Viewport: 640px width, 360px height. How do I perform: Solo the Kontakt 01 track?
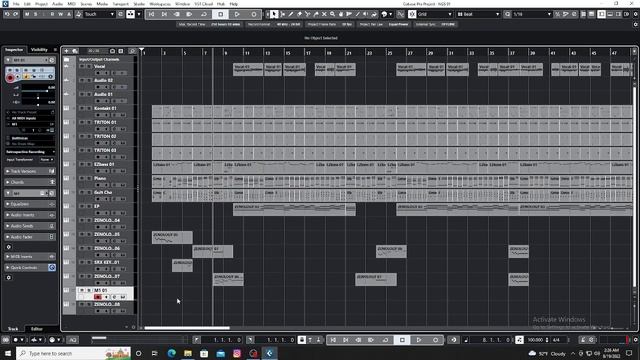(89, 108)
